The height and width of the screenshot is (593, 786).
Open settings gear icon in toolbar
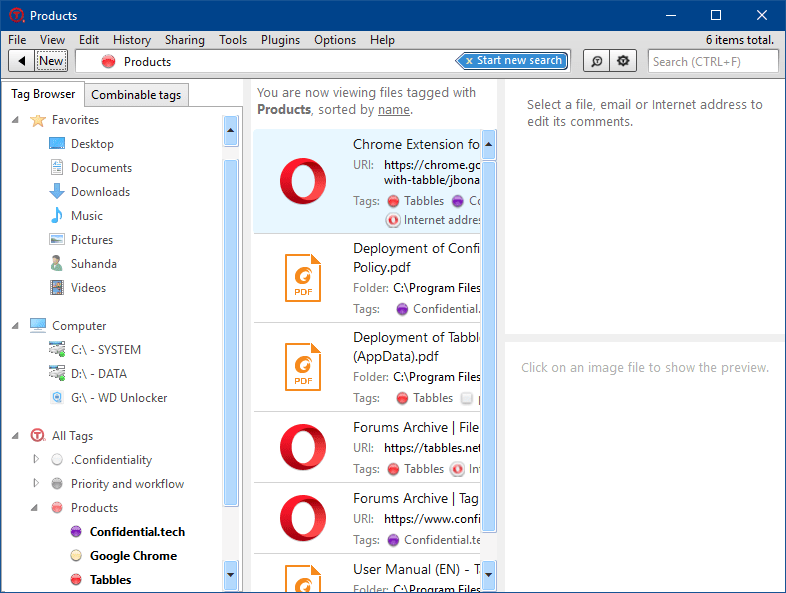tap(623, 61)
